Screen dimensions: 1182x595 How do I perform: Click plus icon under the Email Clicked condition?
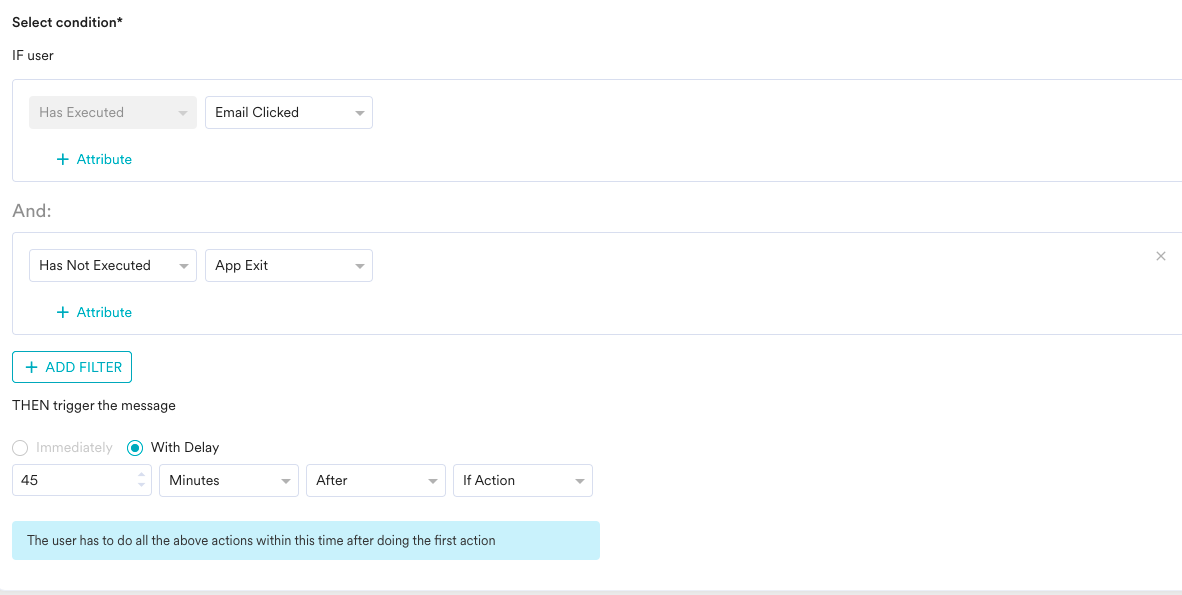63,159
